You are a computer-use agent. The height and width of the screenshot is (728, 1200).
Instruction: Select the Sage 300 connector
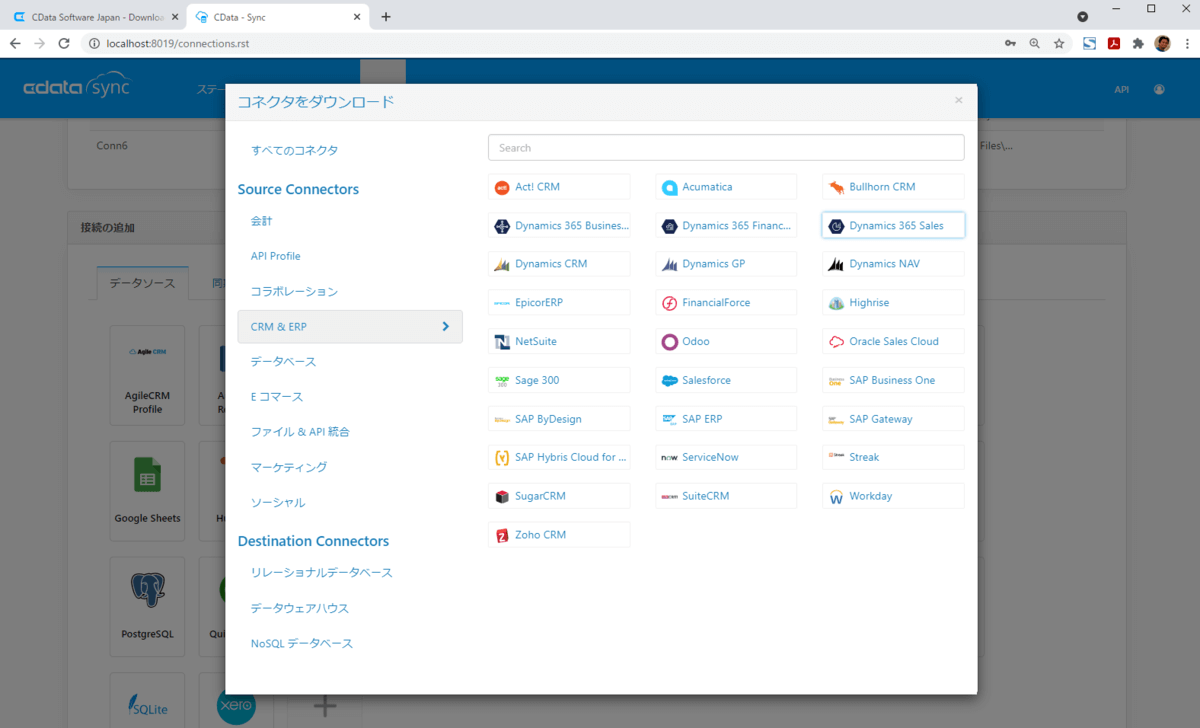point(559,380)
